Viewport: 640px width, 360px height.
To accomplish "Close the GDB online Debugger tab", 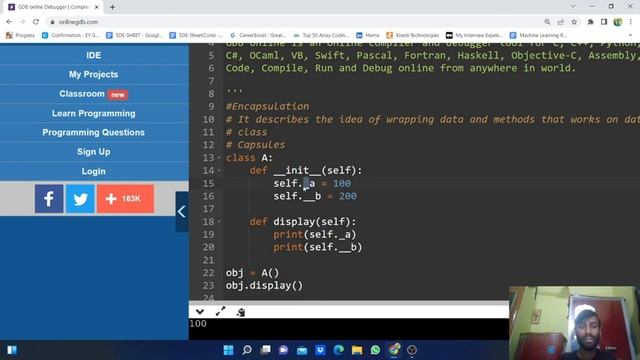I will pyautogui.click(x=97, y=7).
